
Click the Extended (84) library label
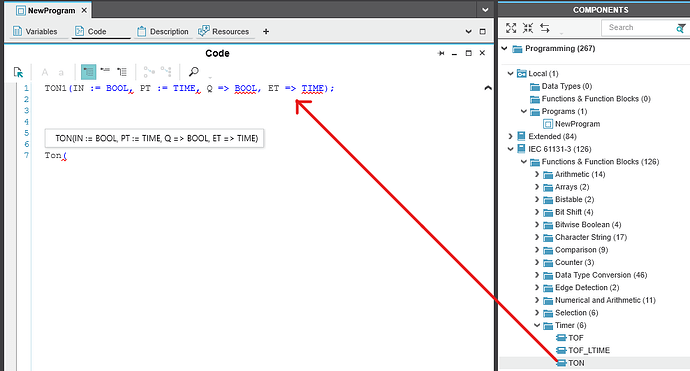[x=552, y=136]
